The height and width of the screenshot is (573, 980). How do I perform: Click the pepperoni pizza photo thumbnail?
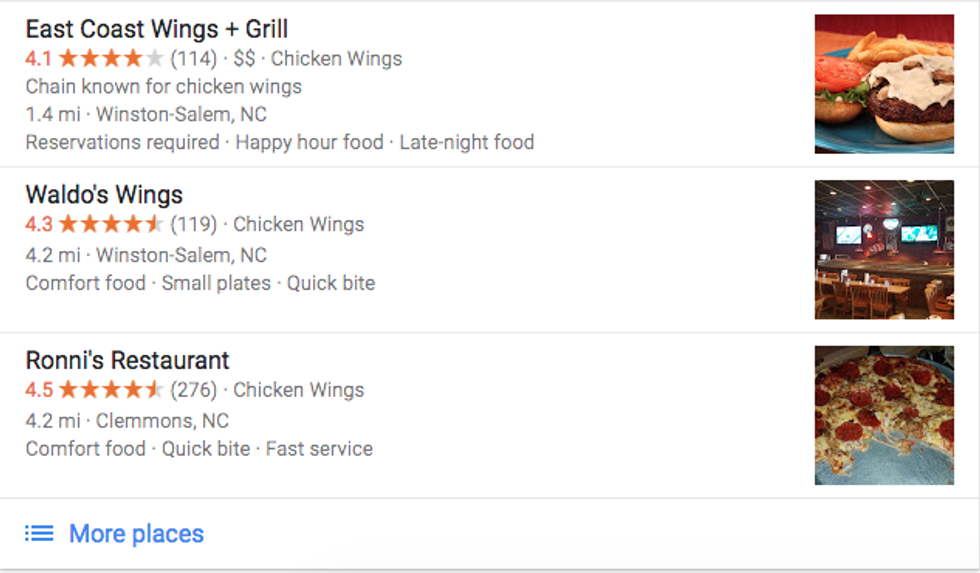click(x=884, y=415)
